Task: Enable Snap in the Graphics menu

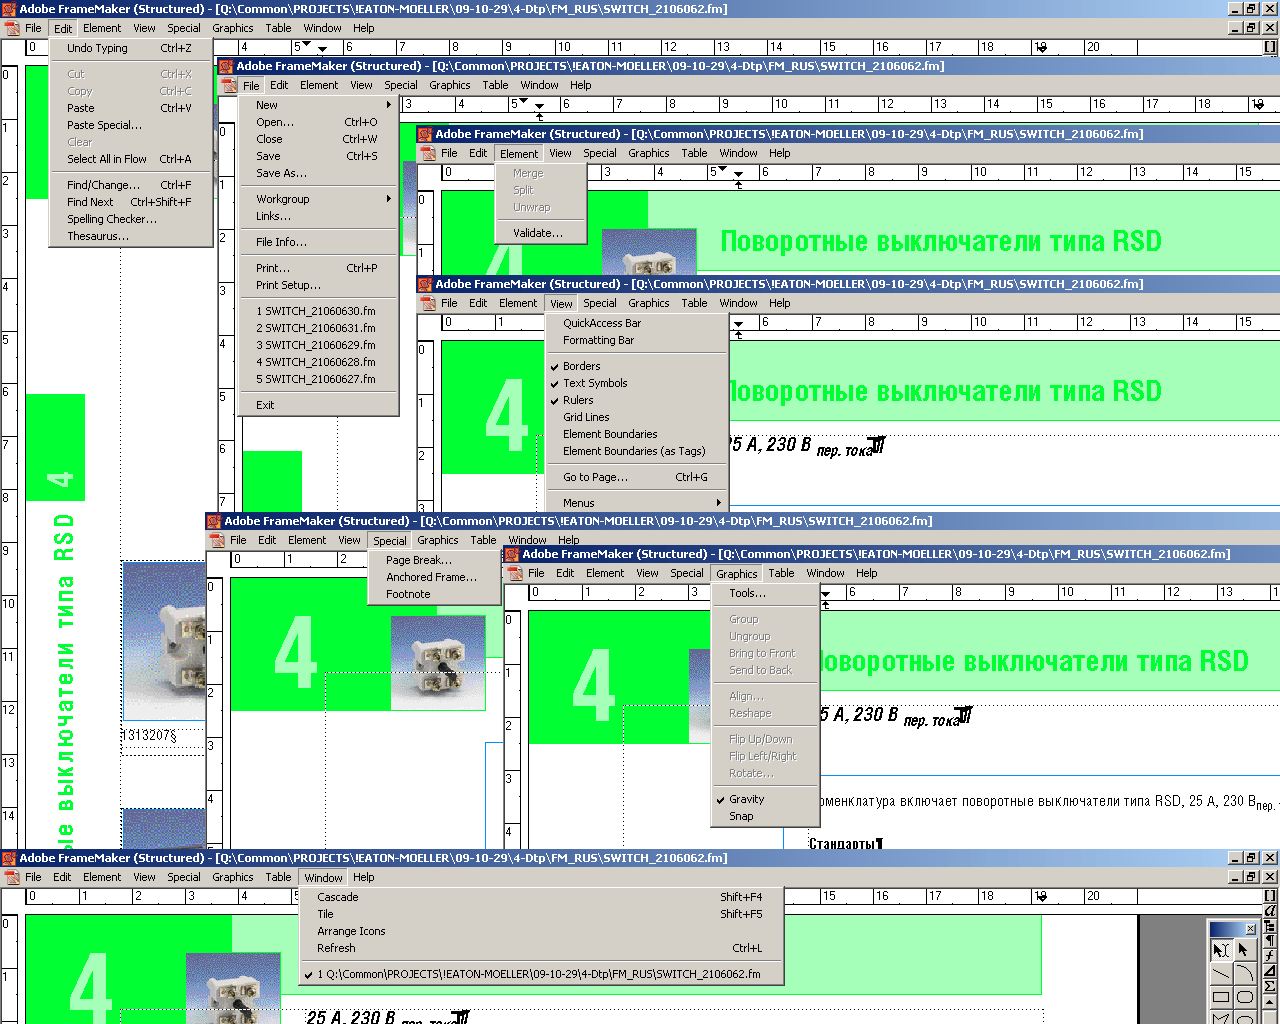Action: [x=765, y=816]
